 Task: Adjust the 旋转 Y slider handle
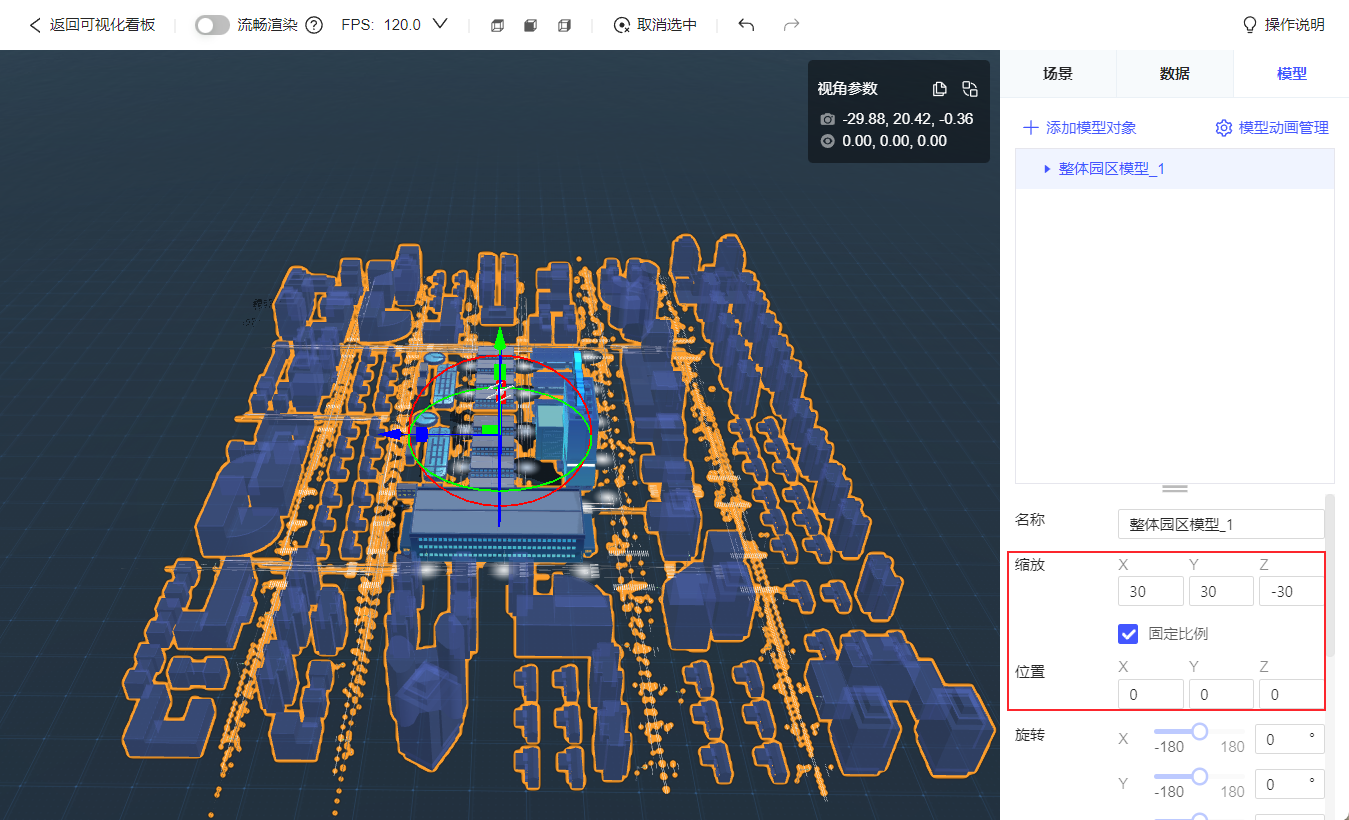pos(1199,776)
